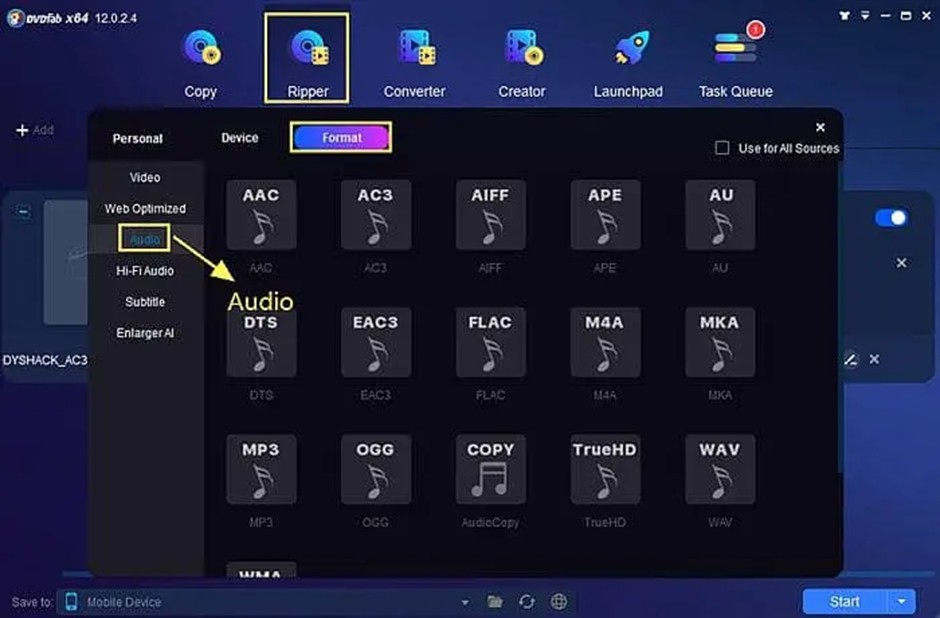
Task: Check Use for All Sources
Action: click(722, 147)
